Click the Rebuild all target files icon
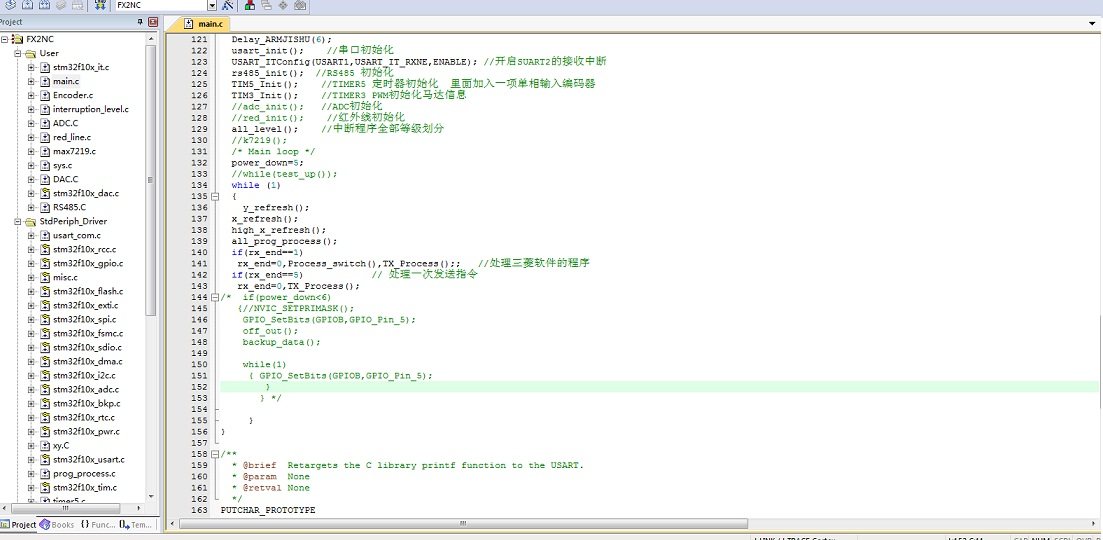Image resolution: width=1103 pixels, height=540 pixels. 44,4
